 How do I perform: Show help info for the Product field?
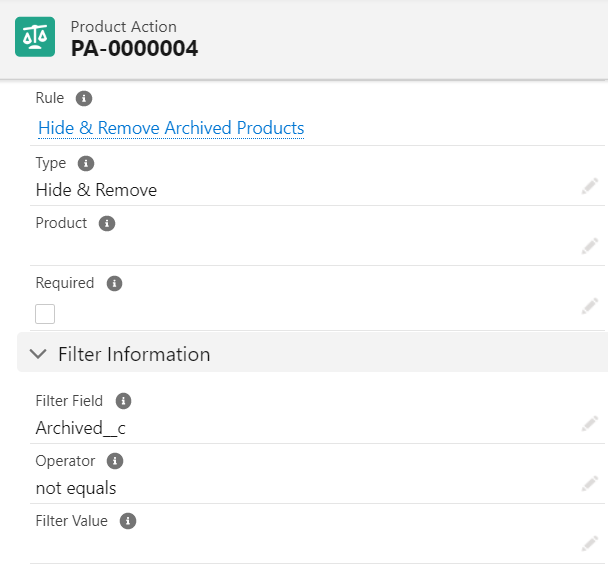click(107, 223)
